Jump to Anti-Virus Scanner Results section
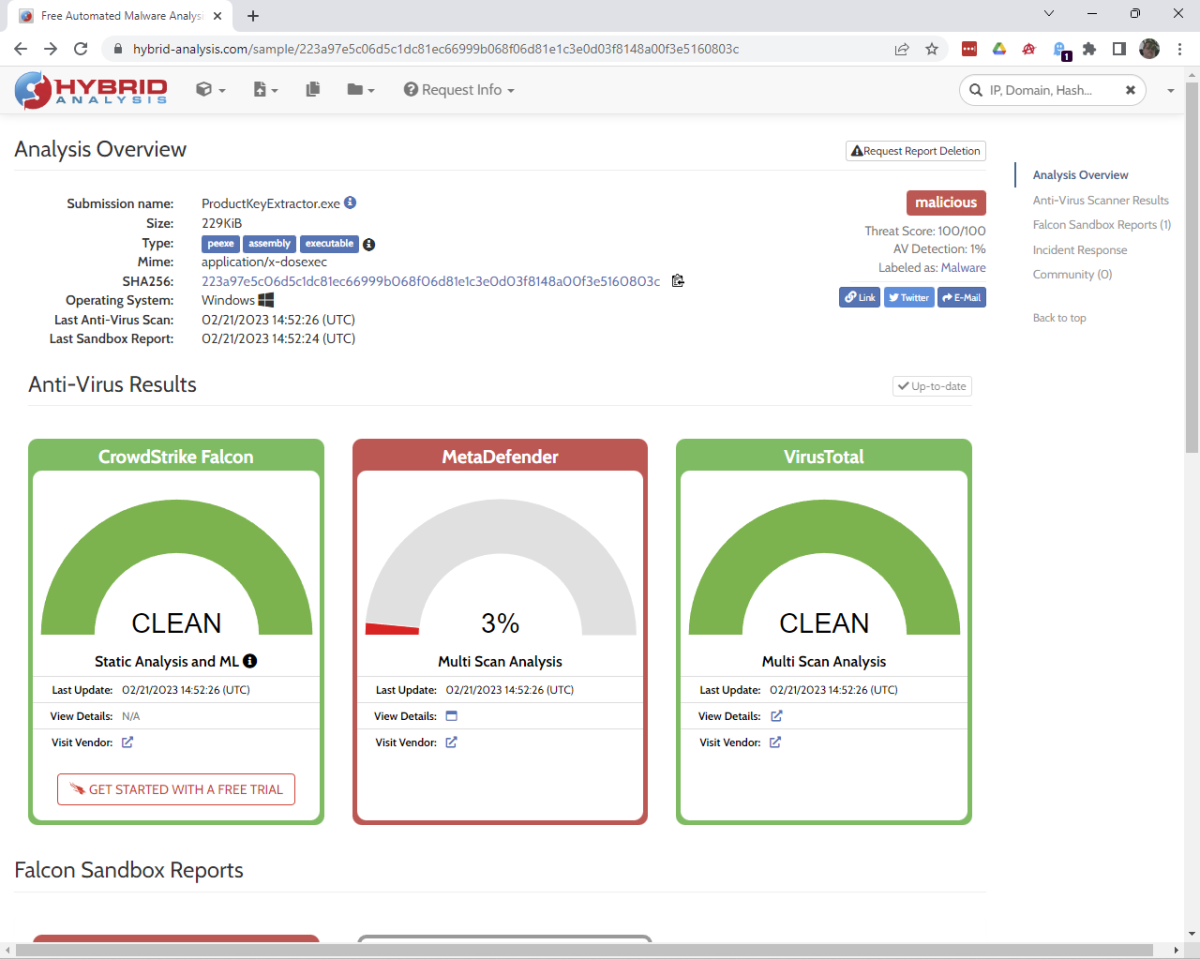 [x=1101, y=200]
